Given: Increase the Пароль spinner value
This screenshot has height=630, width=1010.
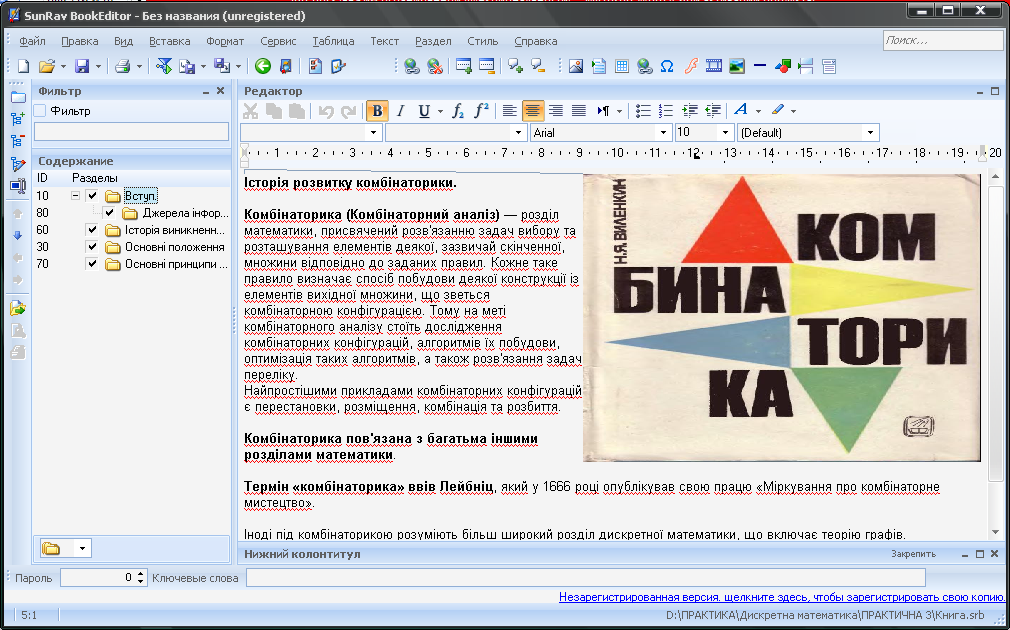Looking at the screenshot, I should click(x=141, y=573).
